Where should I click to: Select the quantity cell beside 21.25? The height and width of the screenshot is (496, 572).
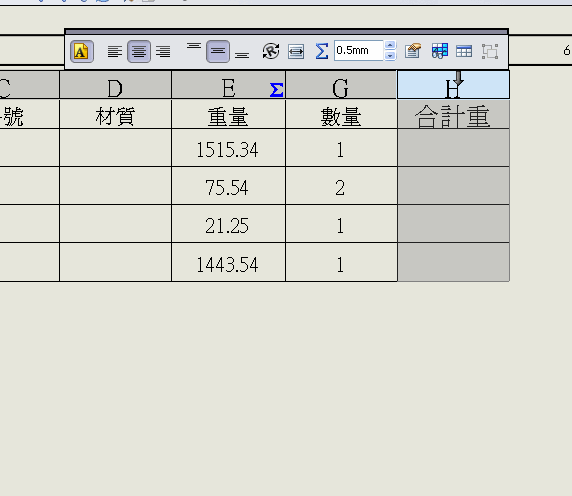341,224
